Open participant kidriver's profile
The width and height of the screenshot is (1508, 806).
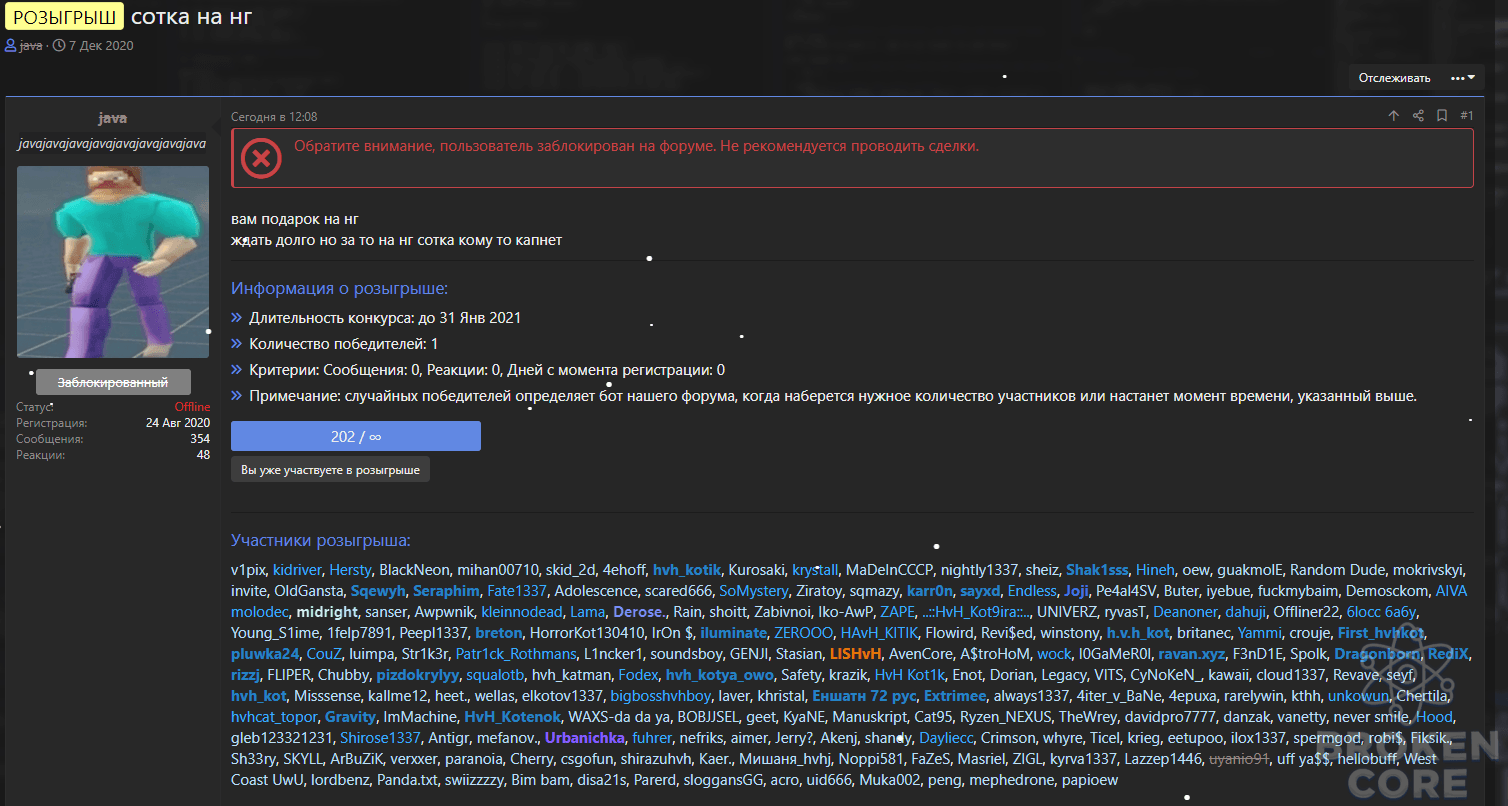tap(297, 570)
